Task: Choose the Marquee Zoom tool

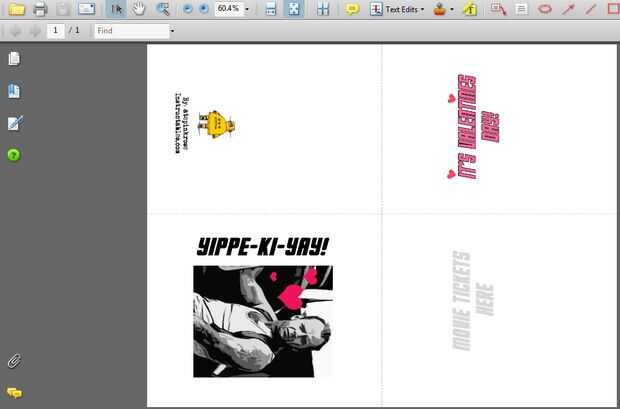Action: pyautogui.click(x=162, y=8)
